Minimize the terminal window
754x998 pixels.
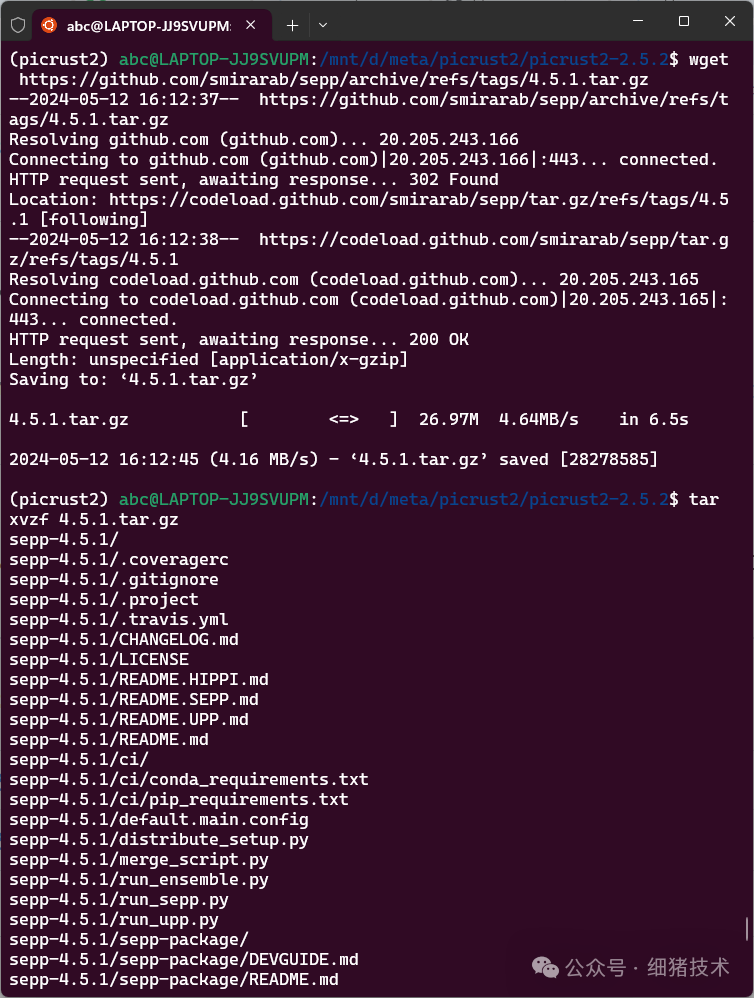click(x=638, y=21)
